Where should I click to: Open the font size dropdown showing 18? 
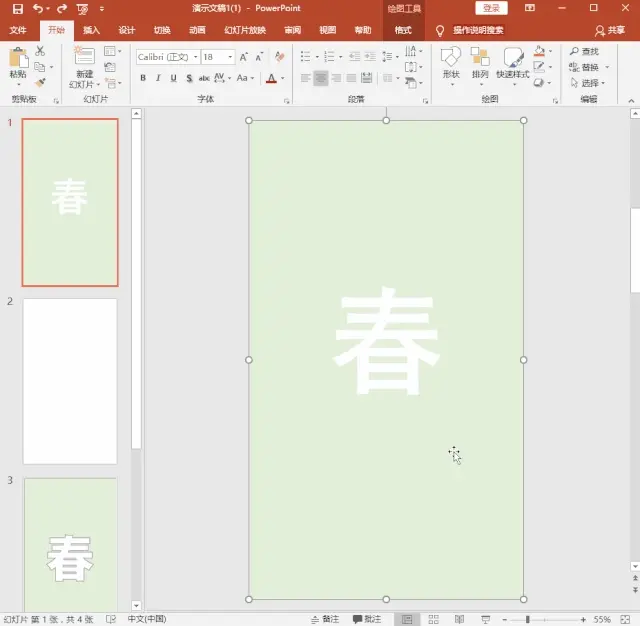click(x=230, y=57)
